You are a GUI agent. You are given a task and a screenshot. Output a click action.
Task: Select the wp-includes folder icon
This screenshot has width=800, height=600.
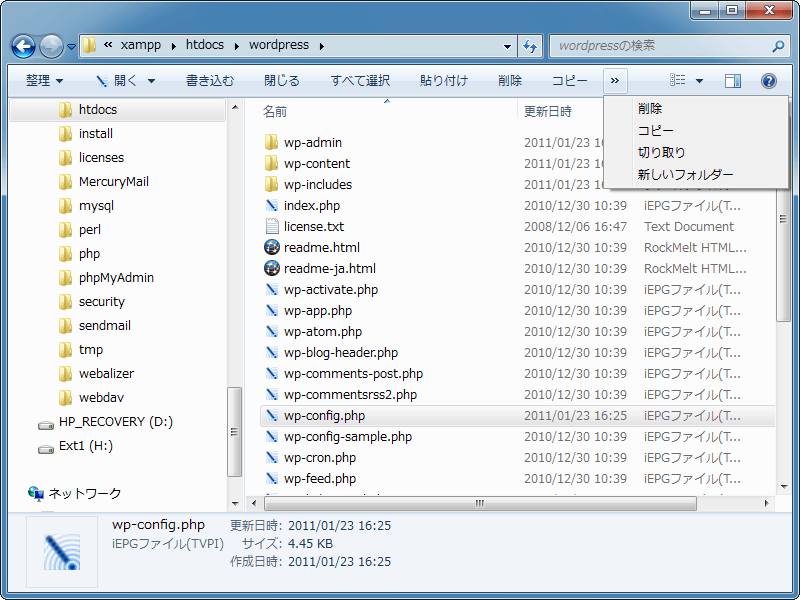(x=271, y=184)
